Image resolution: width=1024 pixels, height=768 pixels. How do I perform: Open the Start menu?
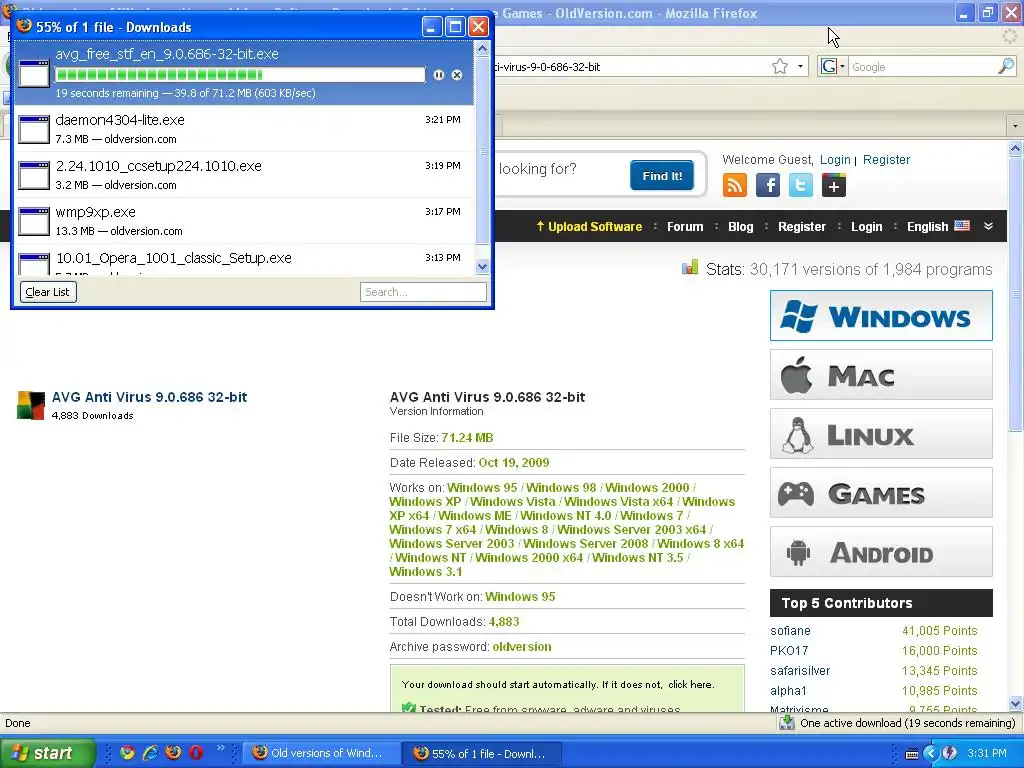(x=47, y=753)
